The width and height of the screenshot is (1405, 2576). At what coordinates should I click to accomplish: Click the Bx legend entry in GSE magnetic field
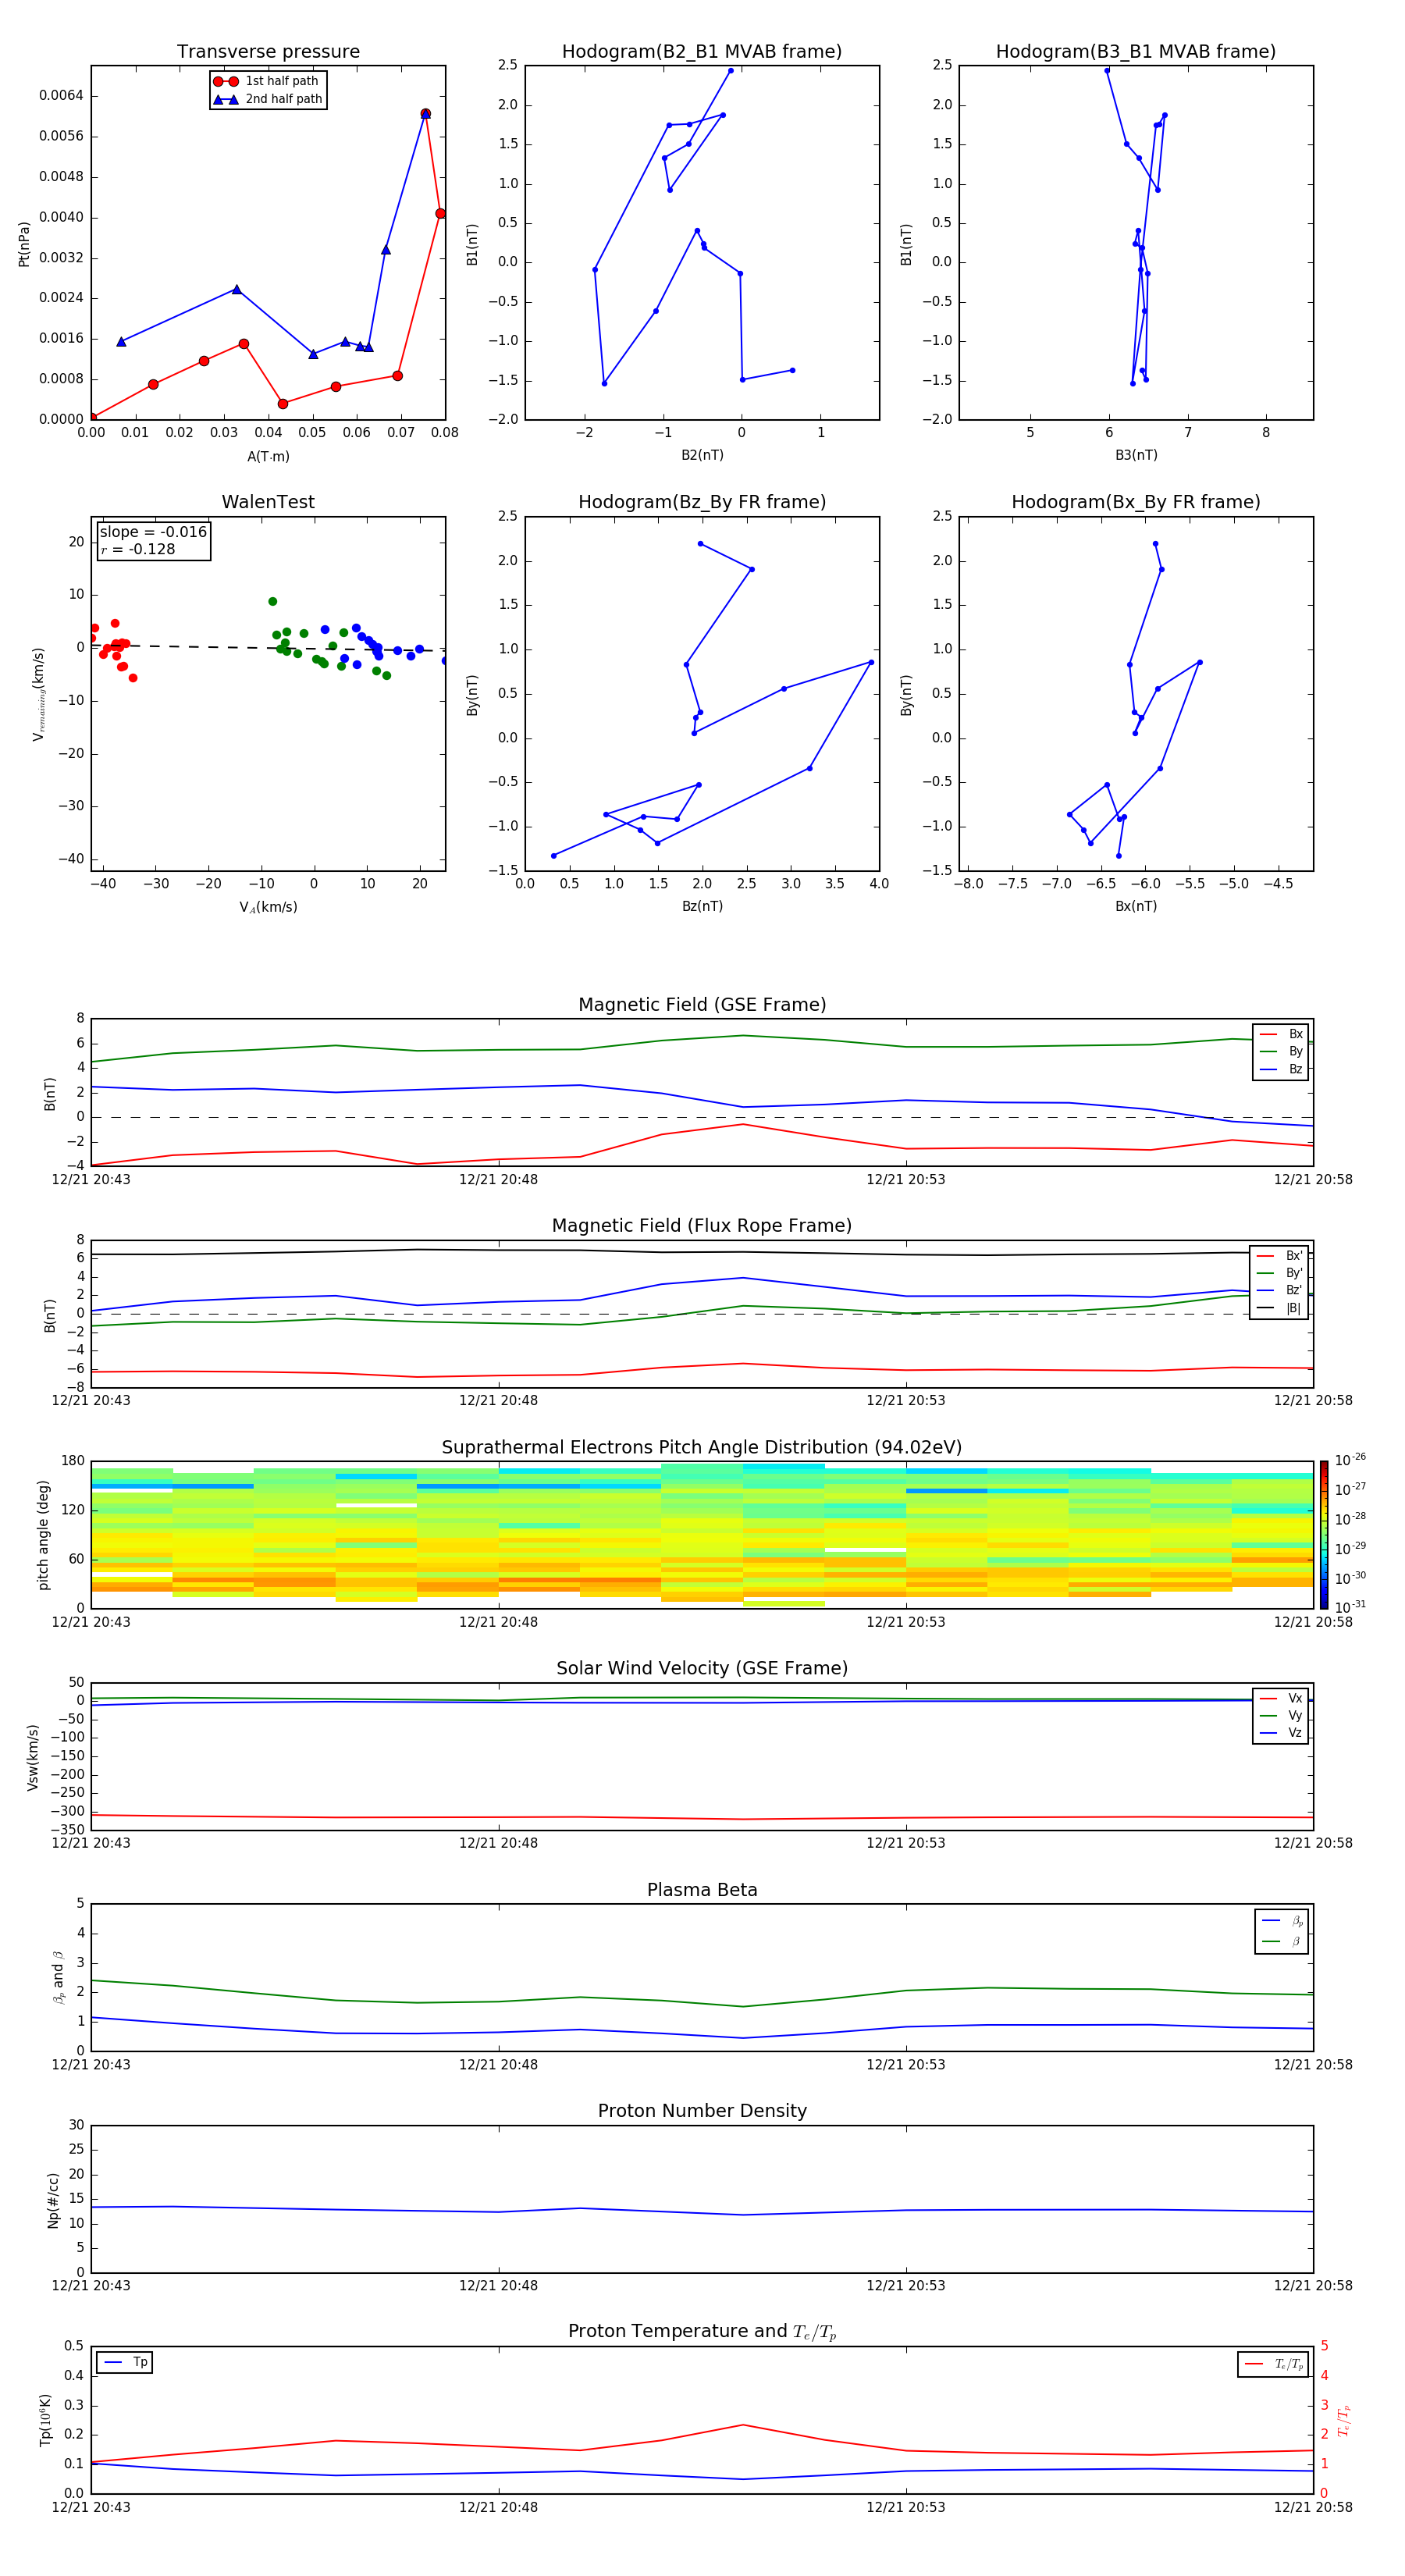(1281, 1034)
